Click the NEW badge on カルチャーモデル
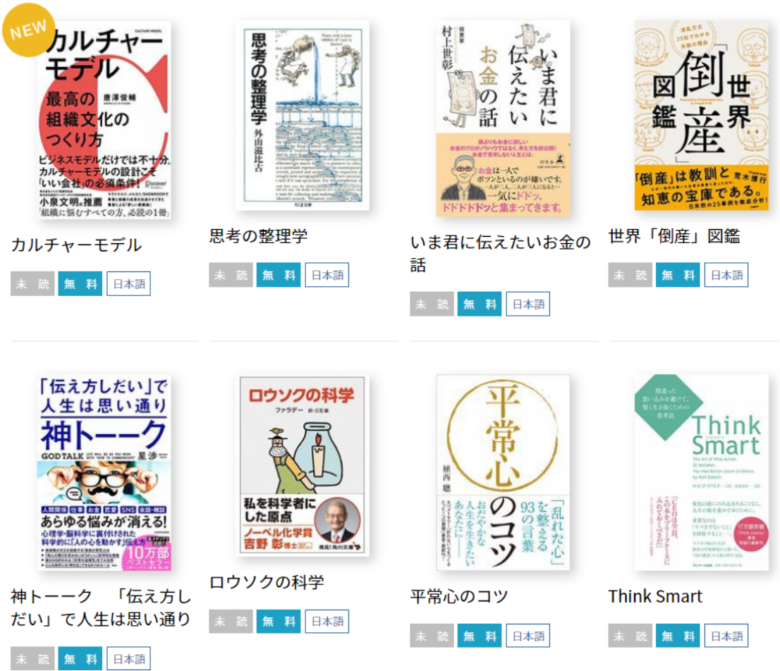This screenshot has height=671, width=780. 28,30
